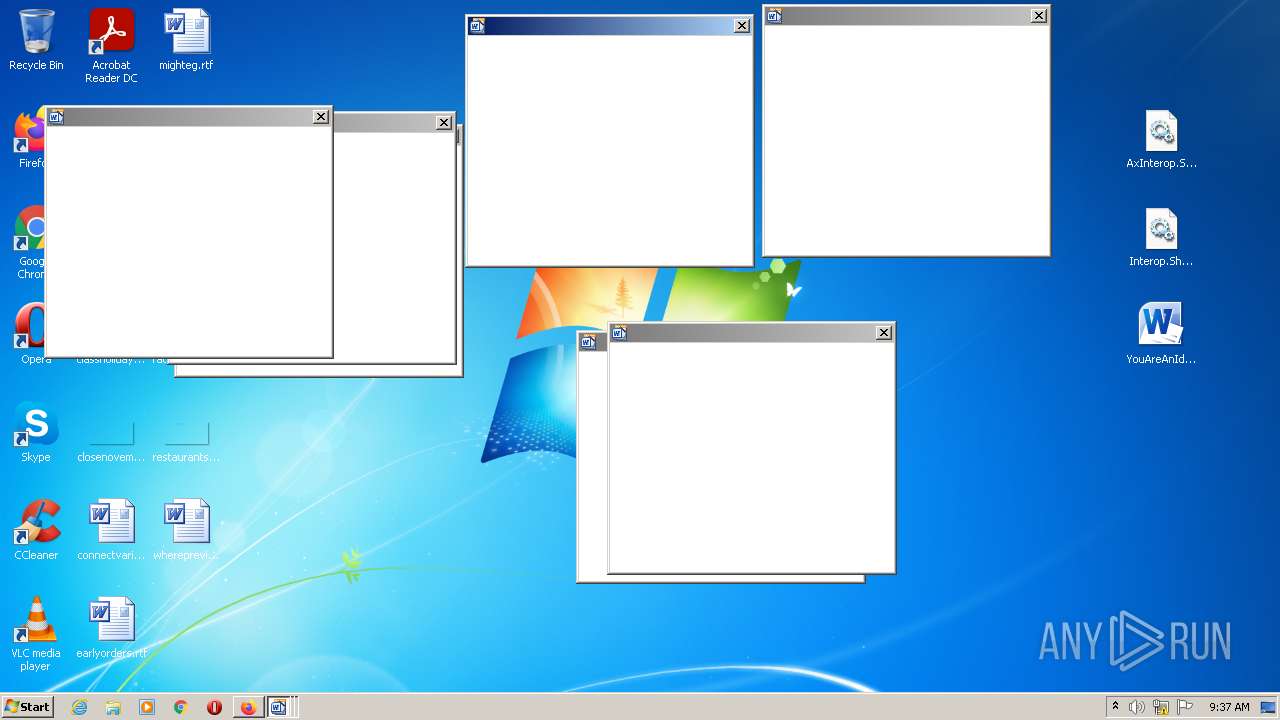Select the closenovem... file icon
1280x720 pixels.
(111, 440)
